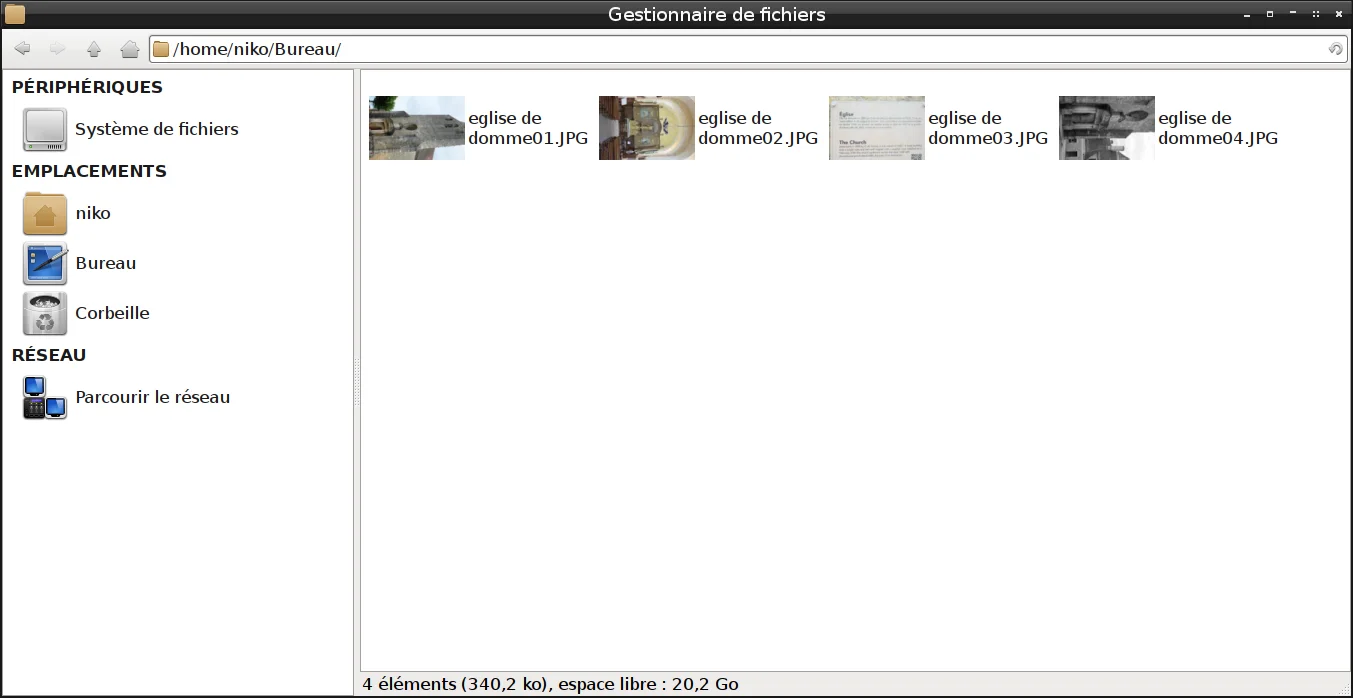Click the folder icon in the path bar
The image size is (1353, 698).
[x=161, y=49]
